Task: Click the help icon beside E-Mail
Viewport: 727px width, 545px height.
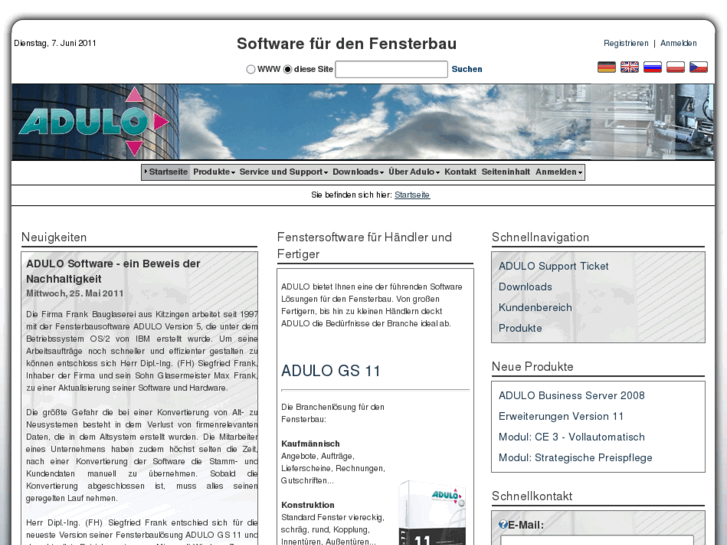Action: tap(503, 525)
